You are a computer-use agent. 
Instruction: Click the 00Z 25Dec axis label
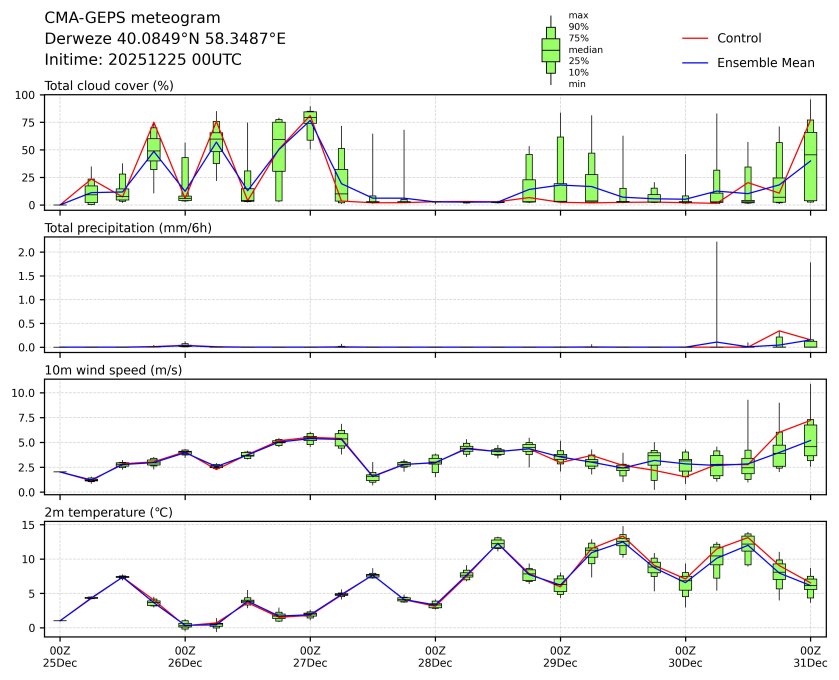tap(60, 656)
